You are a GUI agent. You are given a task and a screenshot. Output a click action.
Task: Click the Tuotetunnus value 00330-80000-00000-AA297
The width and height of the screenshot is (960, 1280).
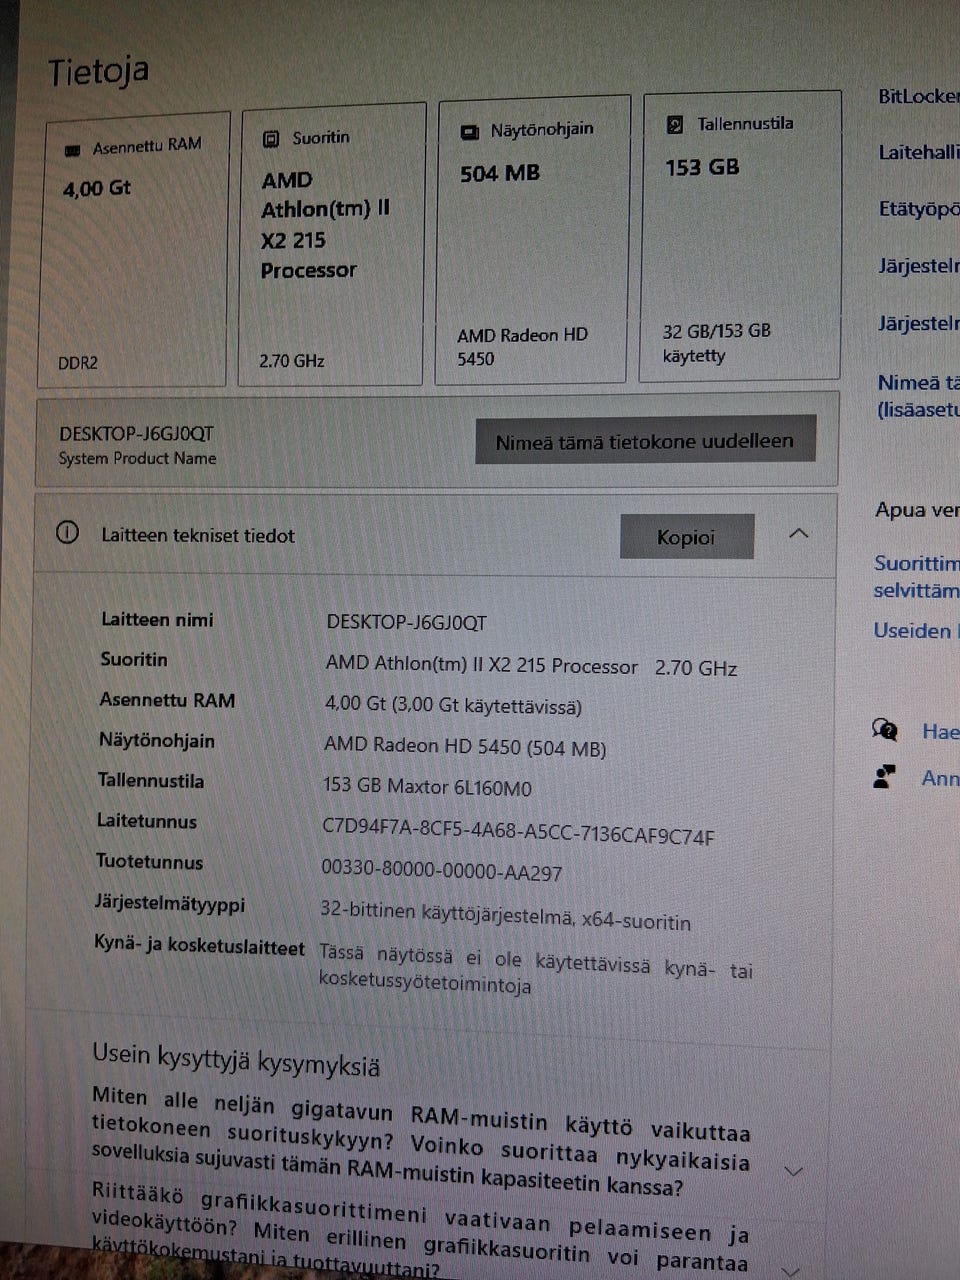click(441, 870)
